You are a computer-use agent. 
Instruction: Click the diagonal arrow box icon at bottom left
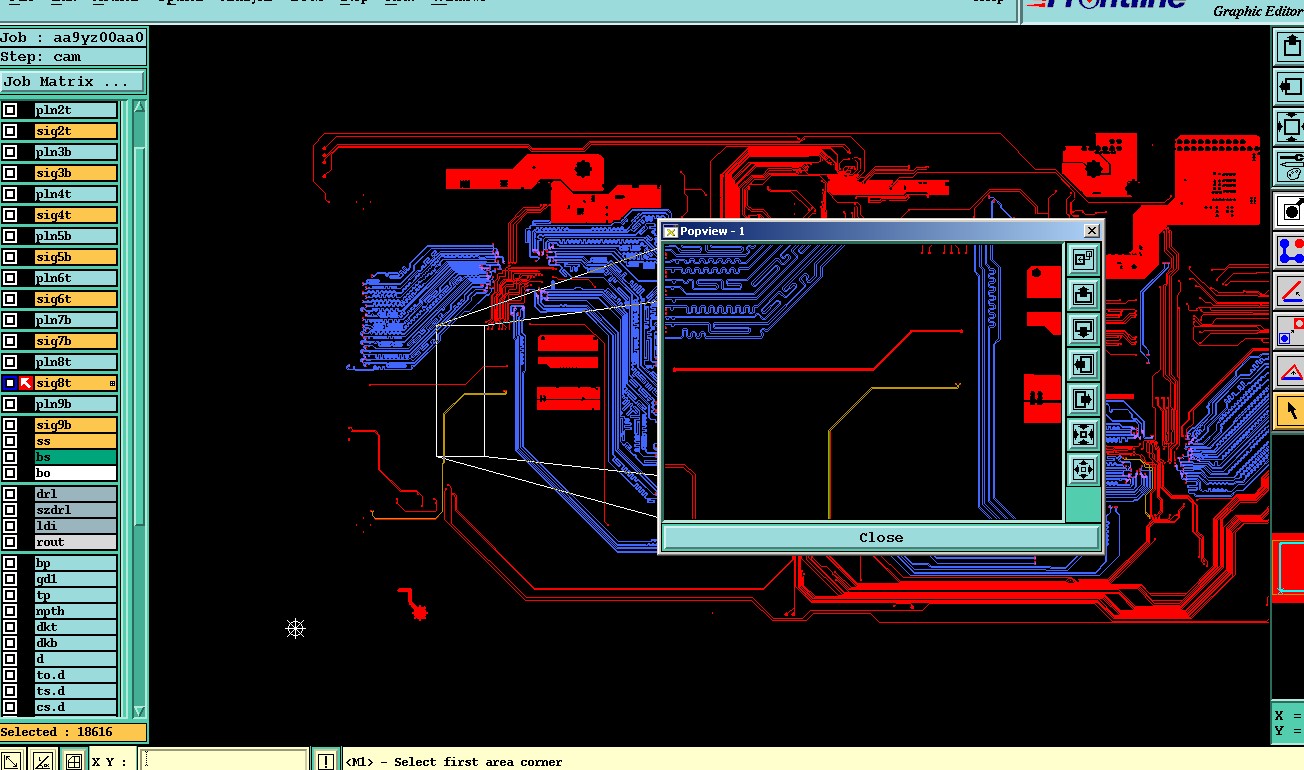pyautogui.click(x=12, y=761)
